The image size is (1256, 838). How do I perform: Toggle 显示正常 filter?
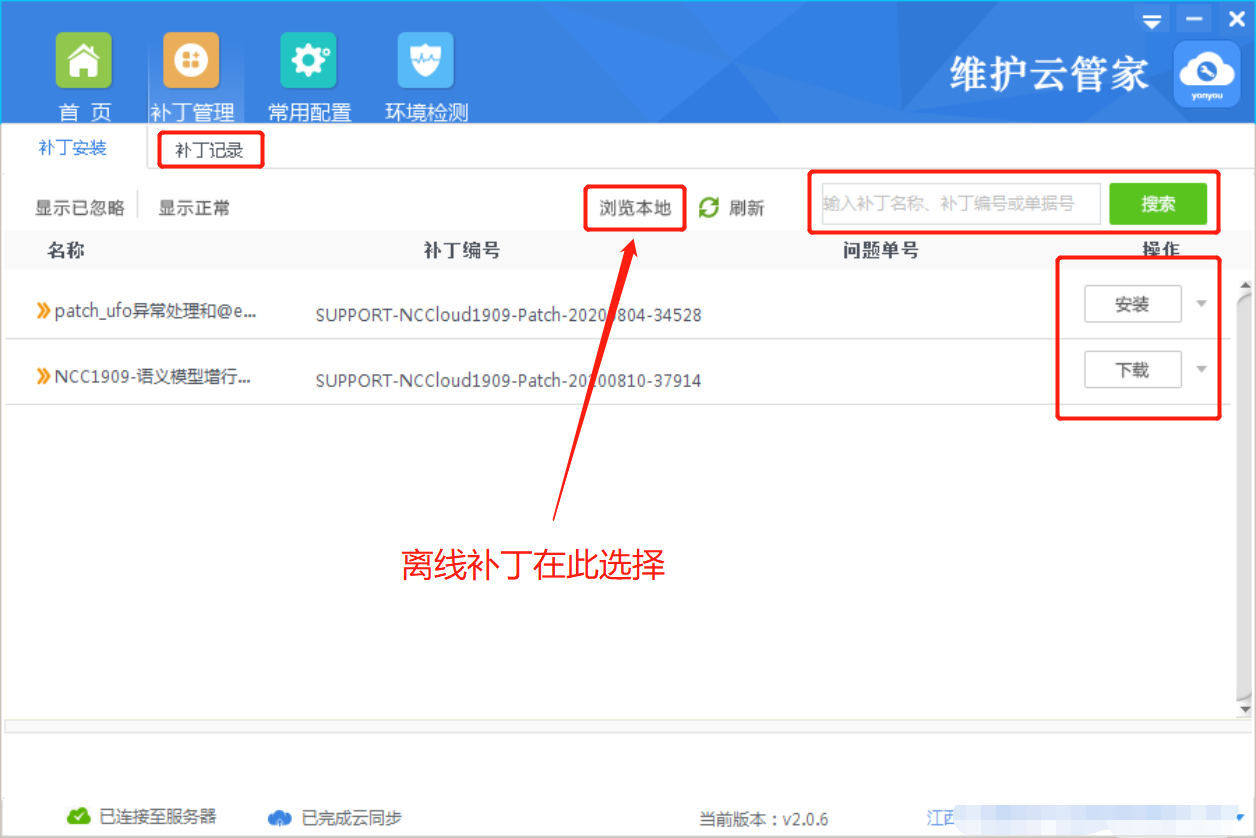[x=194, y=208]
